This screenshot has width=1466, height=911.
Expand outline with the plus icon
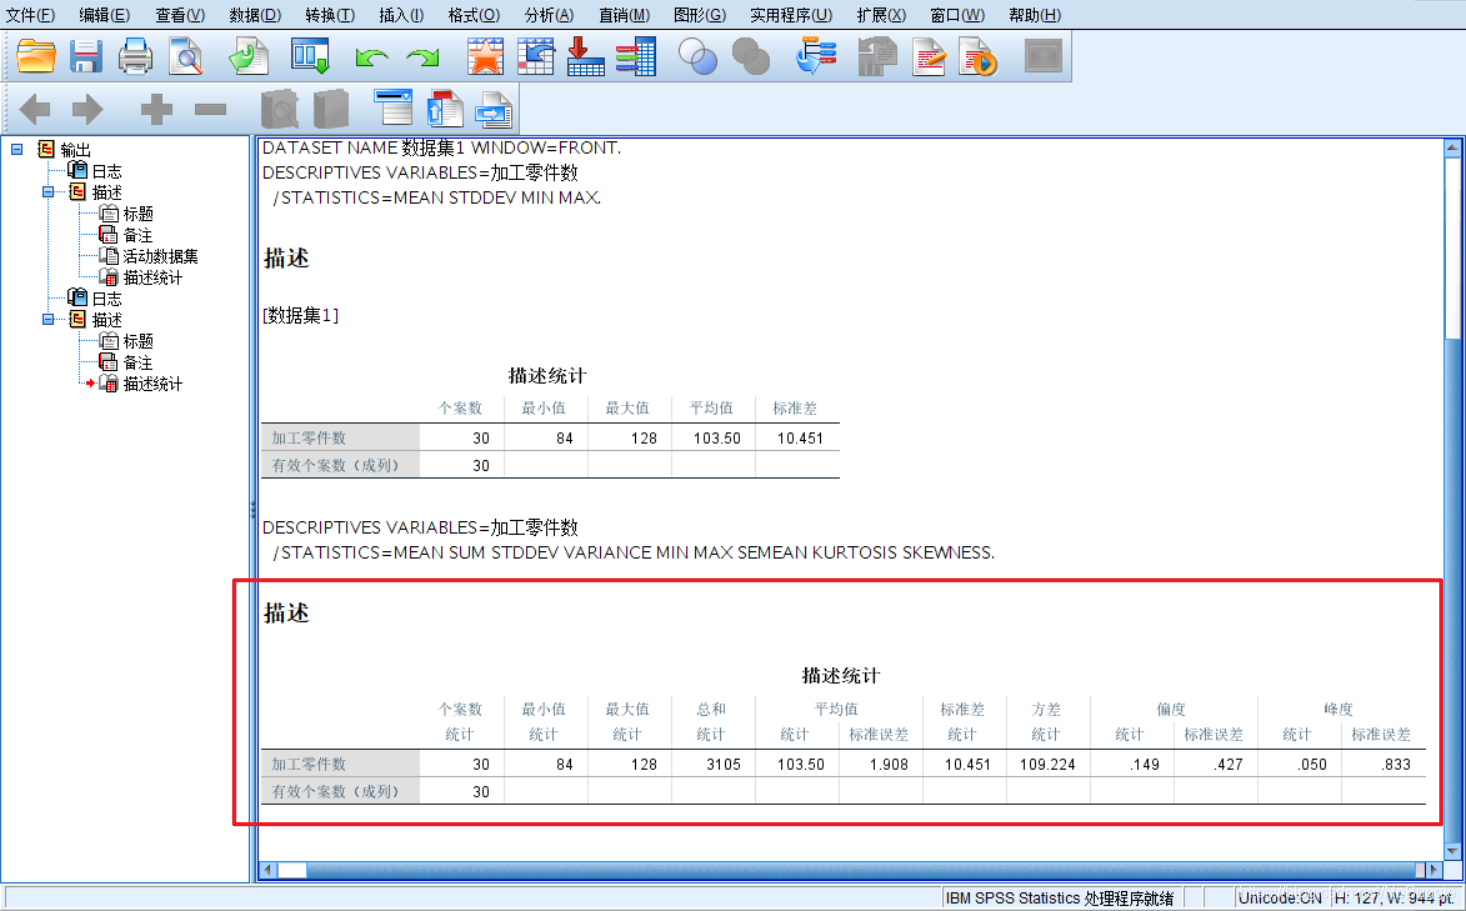[x=156, y=109]
